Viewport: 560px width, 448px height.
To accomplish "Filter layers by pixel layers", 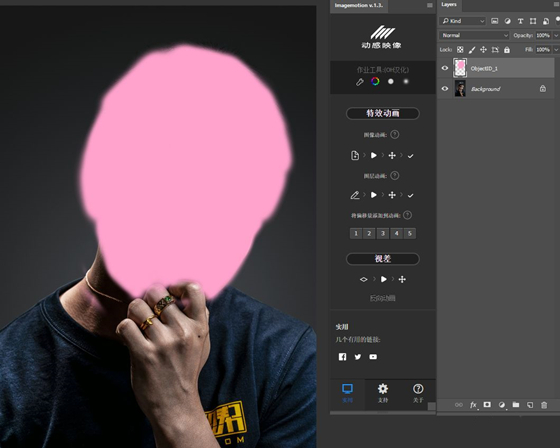I will click(x=494, y=21).
